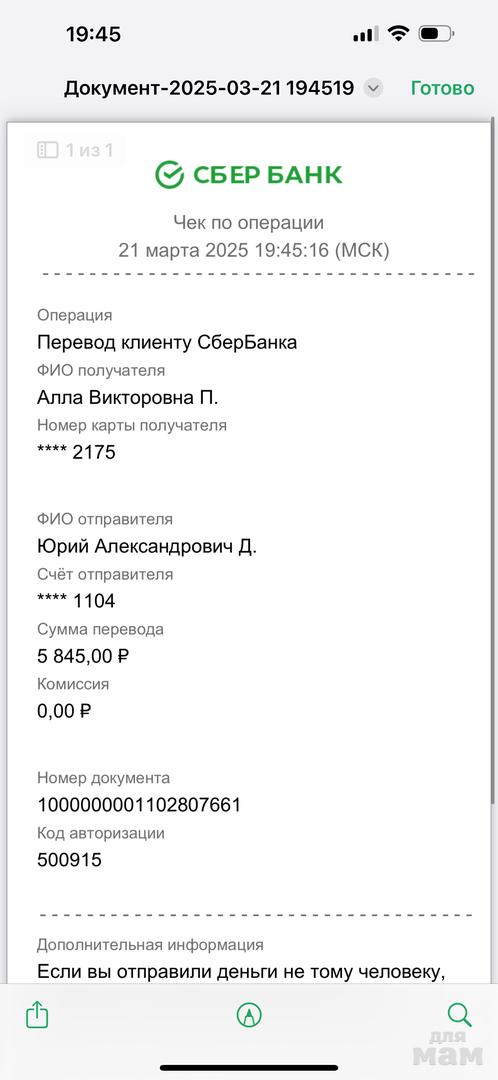Tap the Sberbank checkmark logo

[169, 175]
